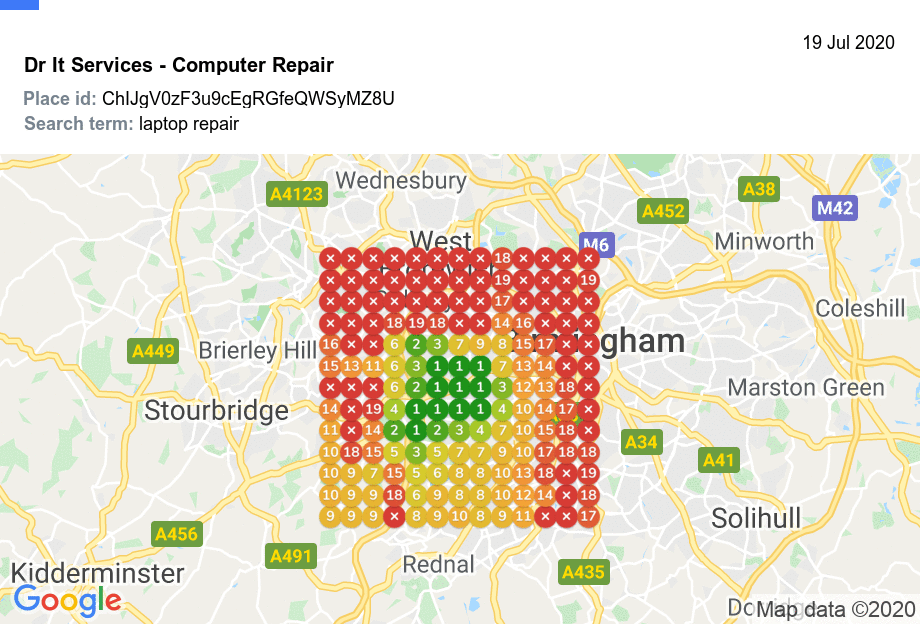Click the A41 road shield
The width and height of the screenshot is (920, 624).
[x=719, y=460]
